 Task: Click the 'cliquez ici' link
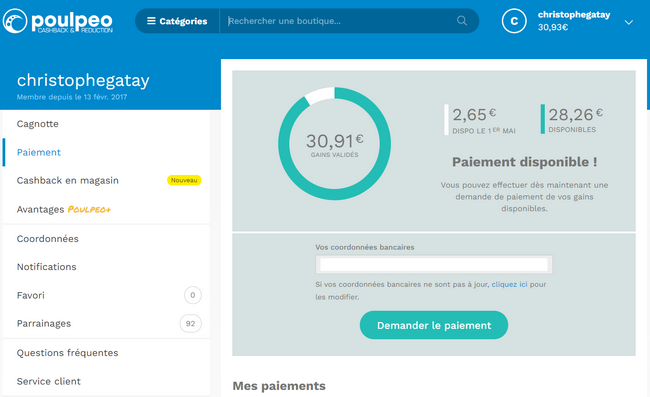(509, 284)
